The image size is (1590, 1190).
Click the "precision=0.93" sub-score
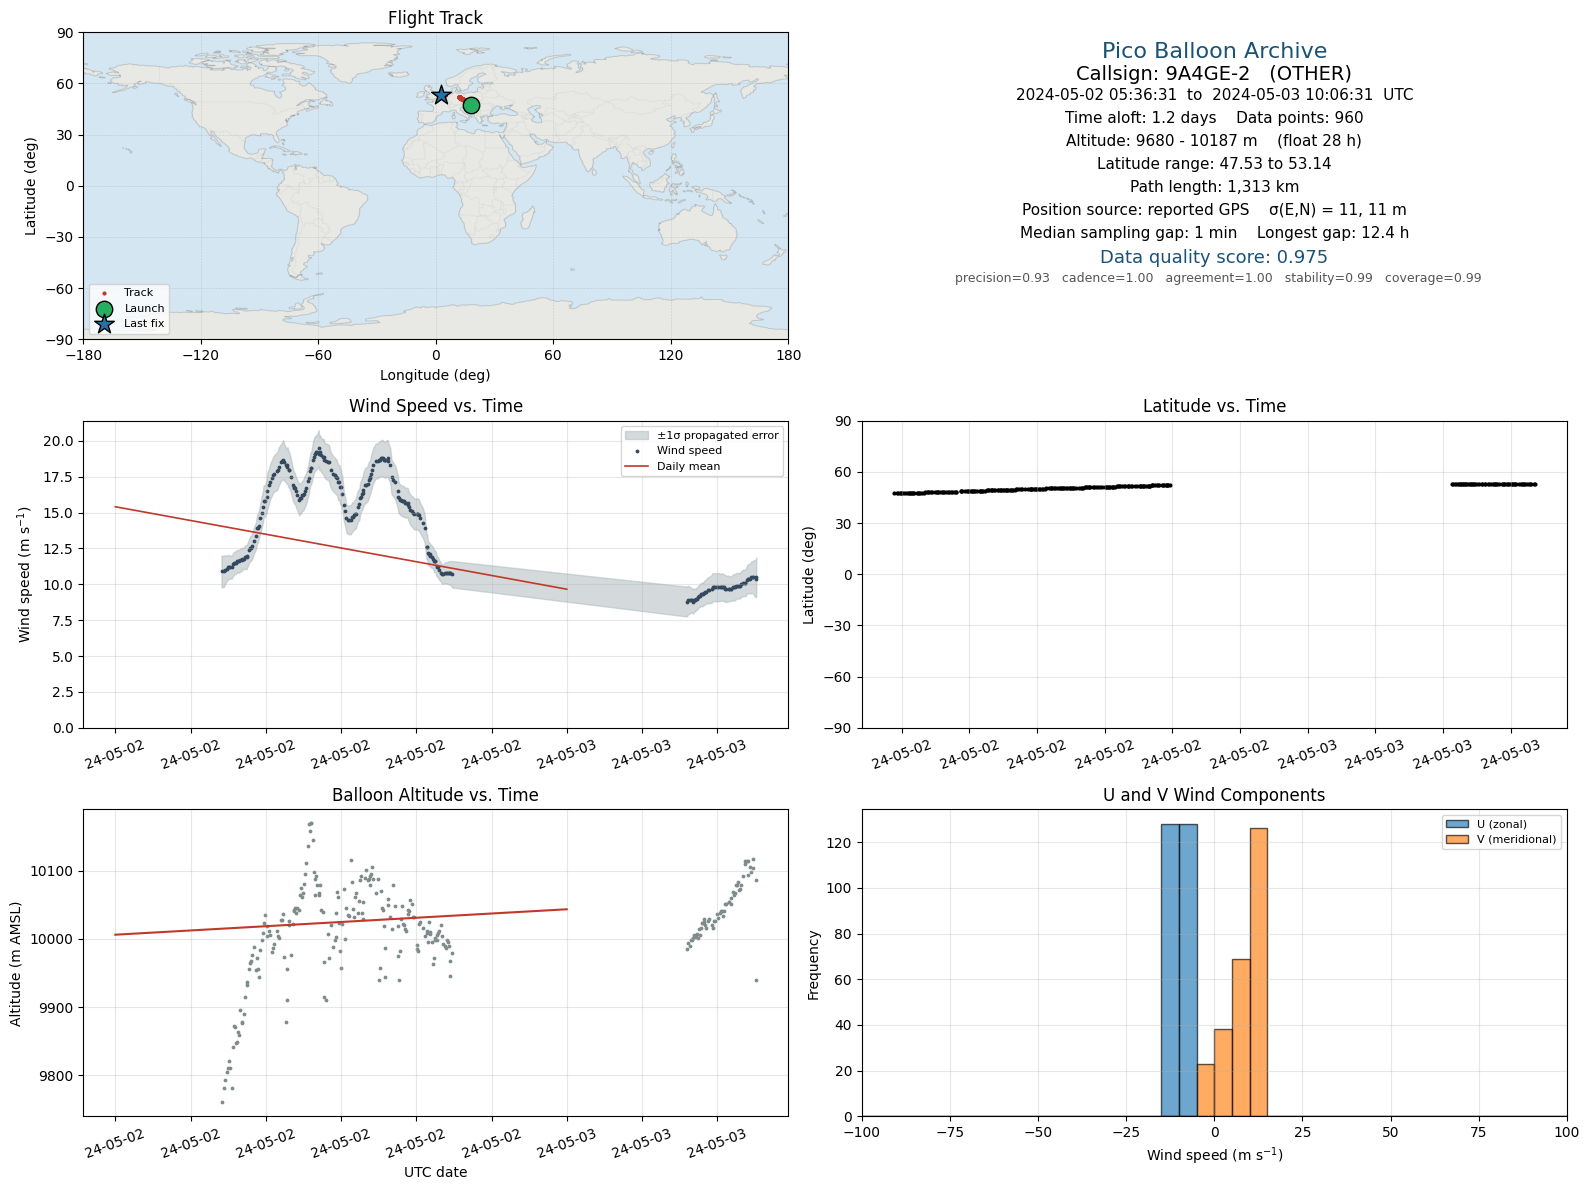tap(1002, 278)
